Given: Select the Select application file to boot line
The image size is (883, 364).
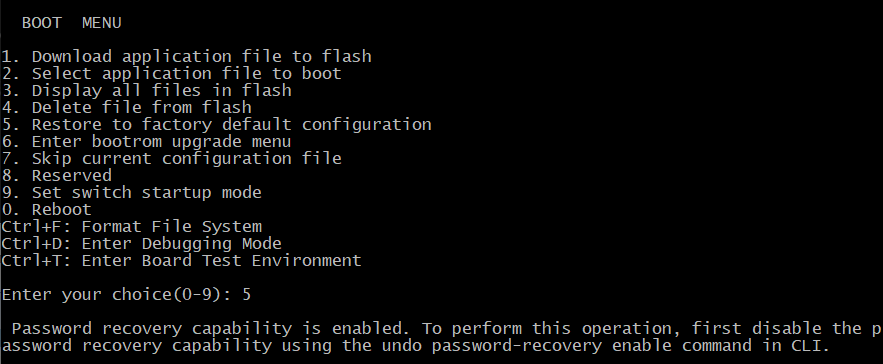Looking at the screenshot, I should tap(171, 74).
